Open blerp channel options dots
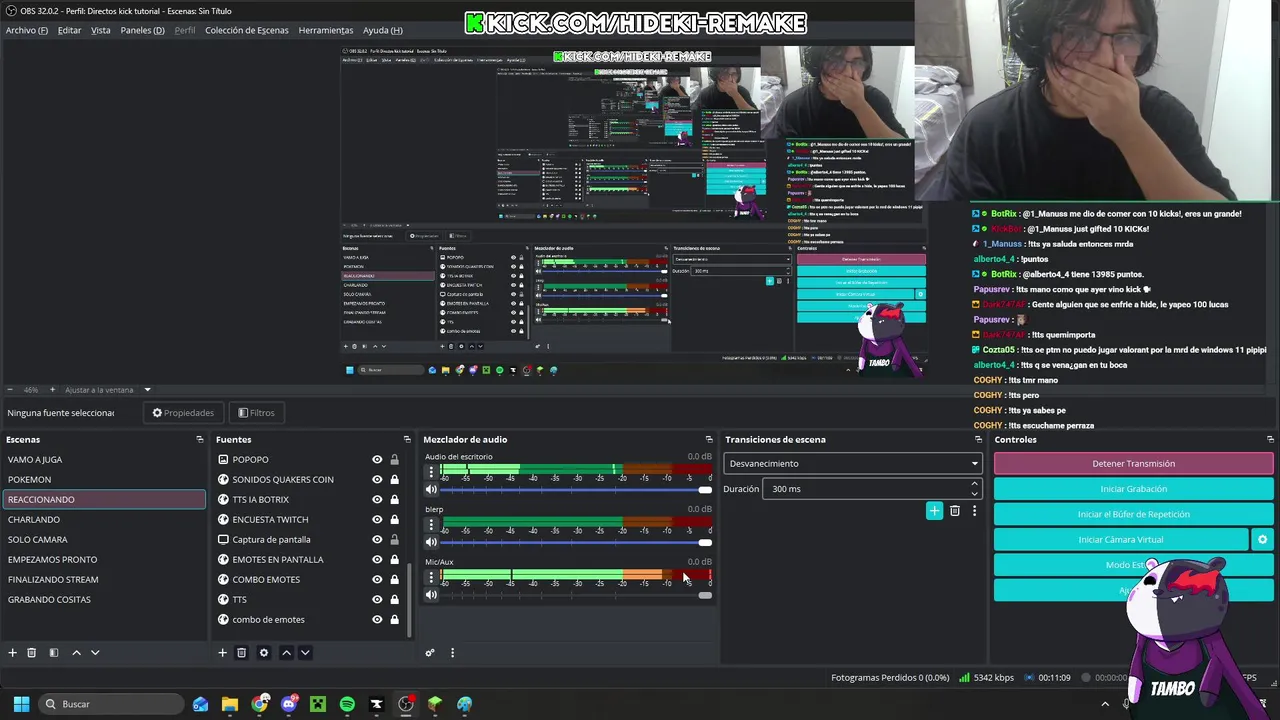 coord(431,524)
